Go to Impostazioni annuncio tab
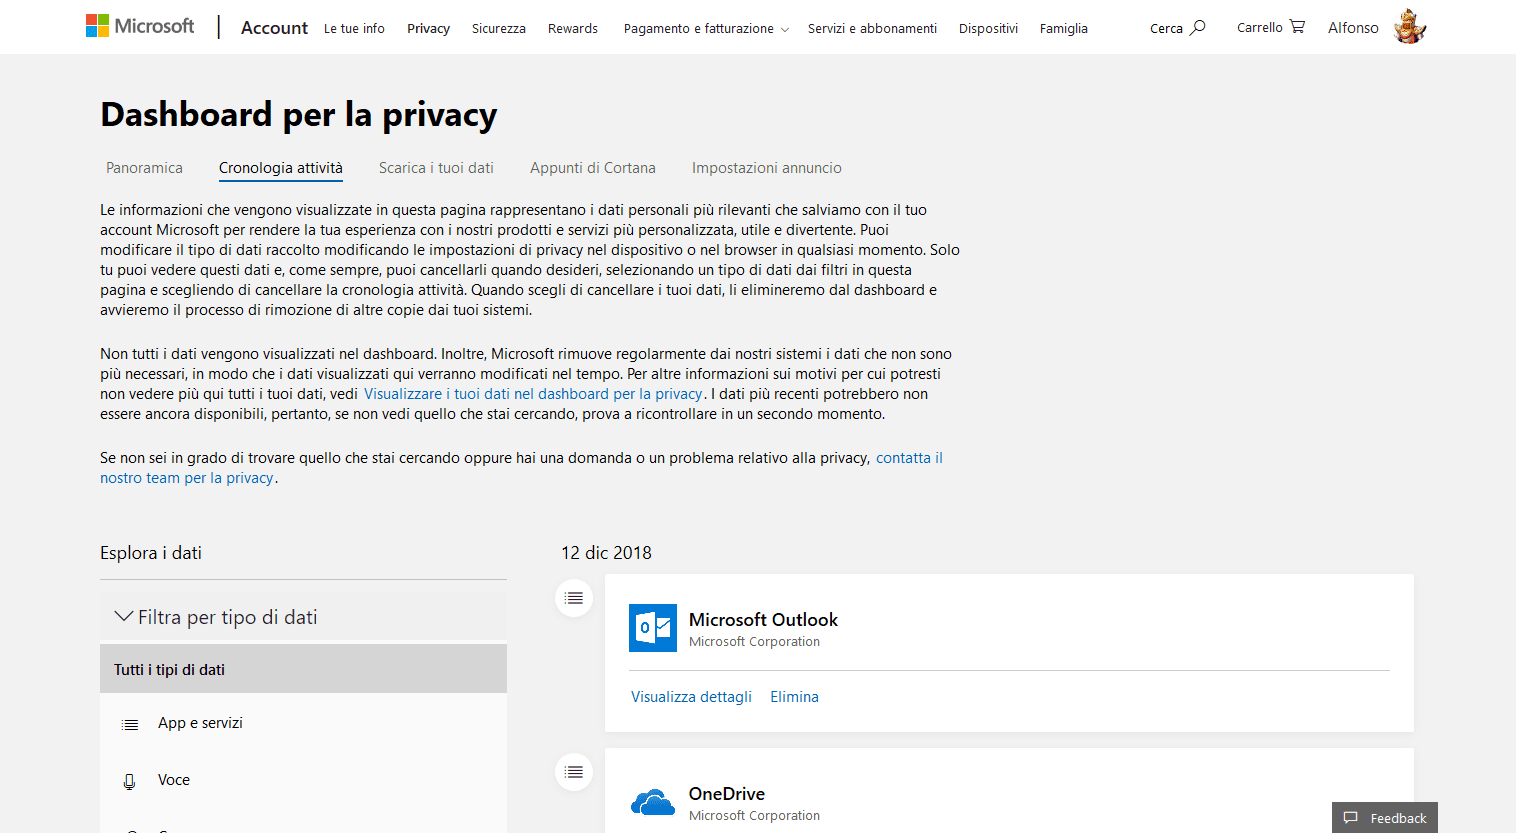Viewport: 1516px width, 833px height. pos(766,168)
